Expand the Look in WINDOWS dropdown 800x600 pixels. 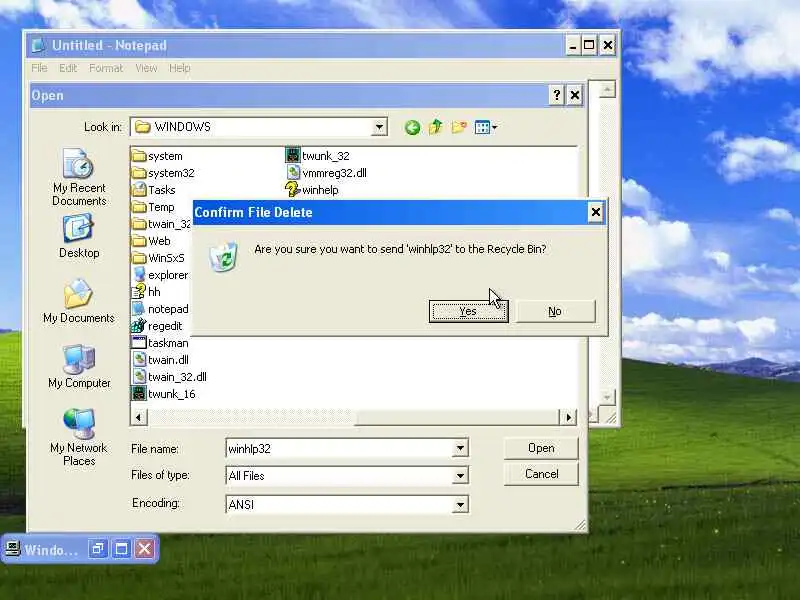click(379, 127)
